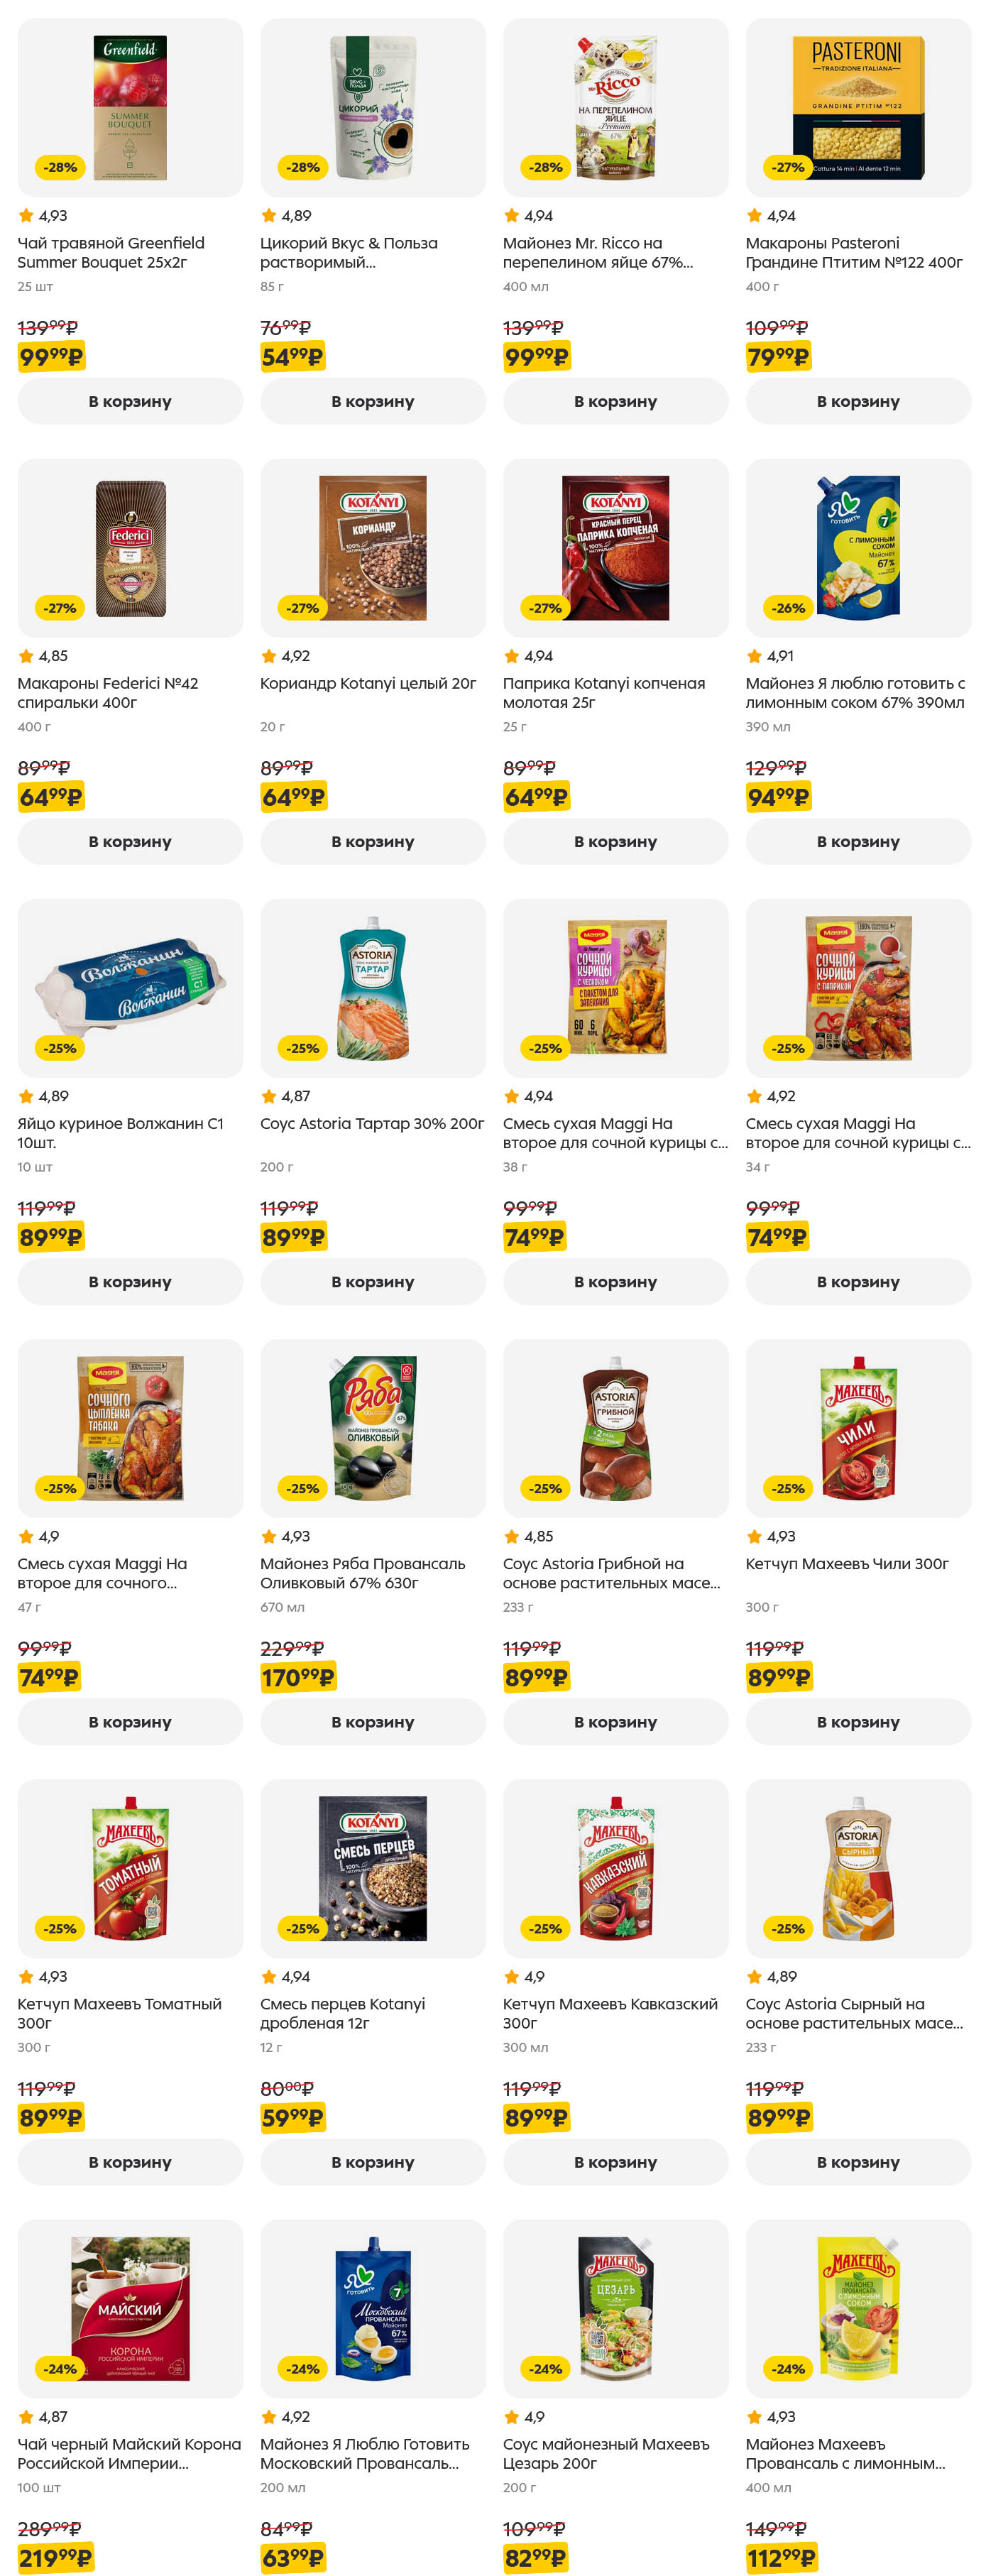Add Astoria cheese sauce to cart

coord(857,2161)
